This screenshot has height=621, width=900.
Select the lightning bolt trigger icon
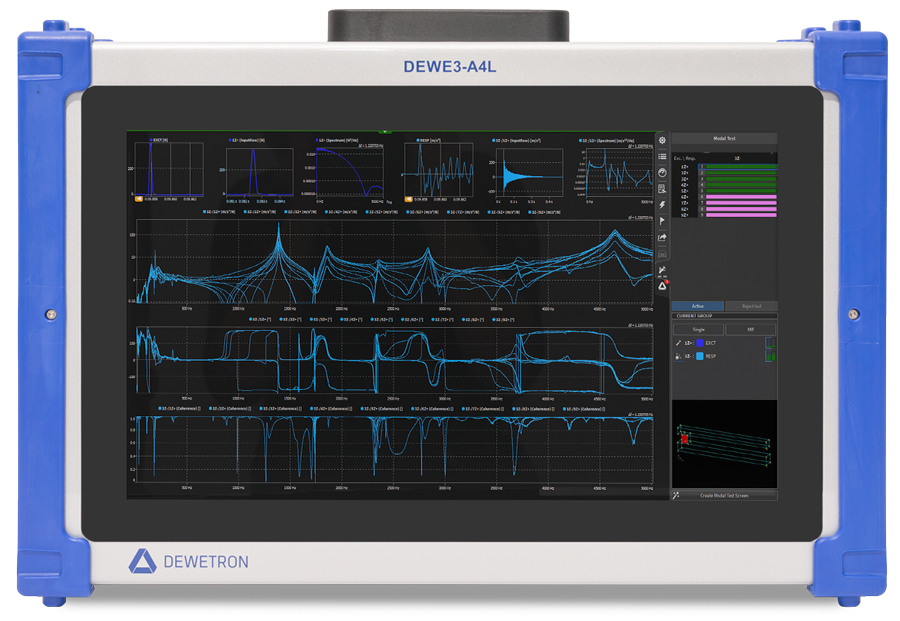(x=662, y=204)
